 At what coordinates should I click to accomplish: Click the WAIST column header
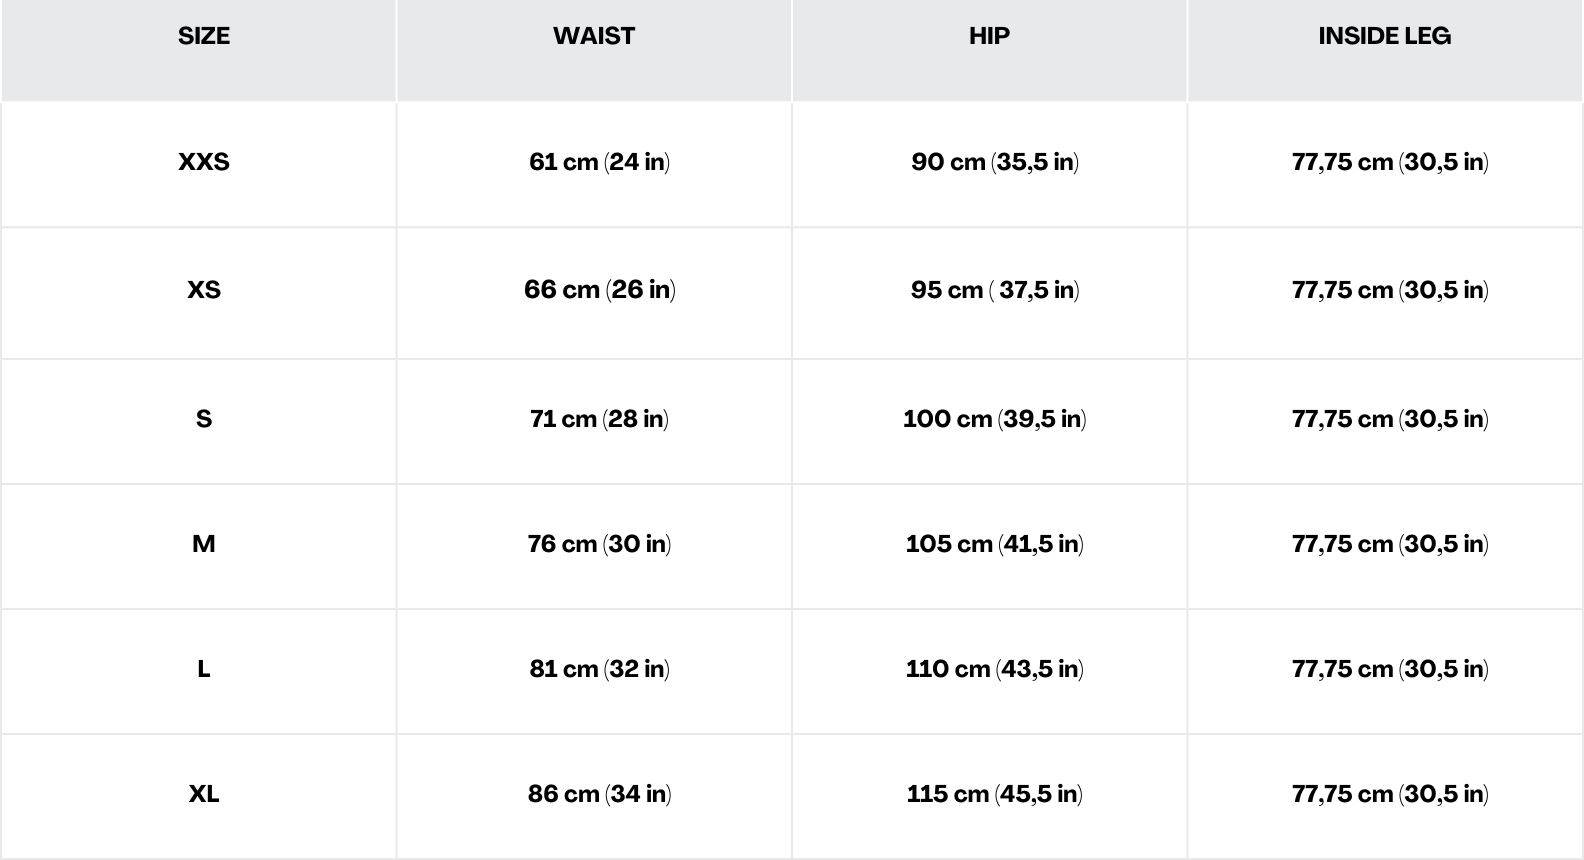pyautogui.click(x=594, y=36)
